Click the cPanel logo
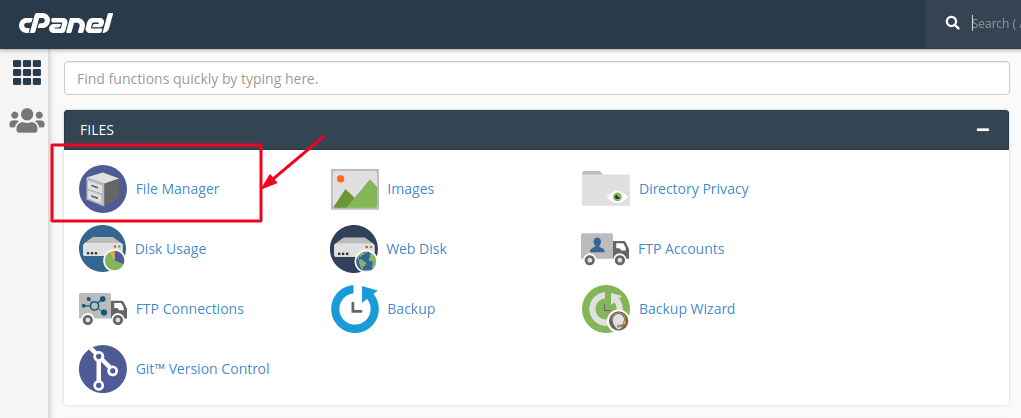 (66, 23)
